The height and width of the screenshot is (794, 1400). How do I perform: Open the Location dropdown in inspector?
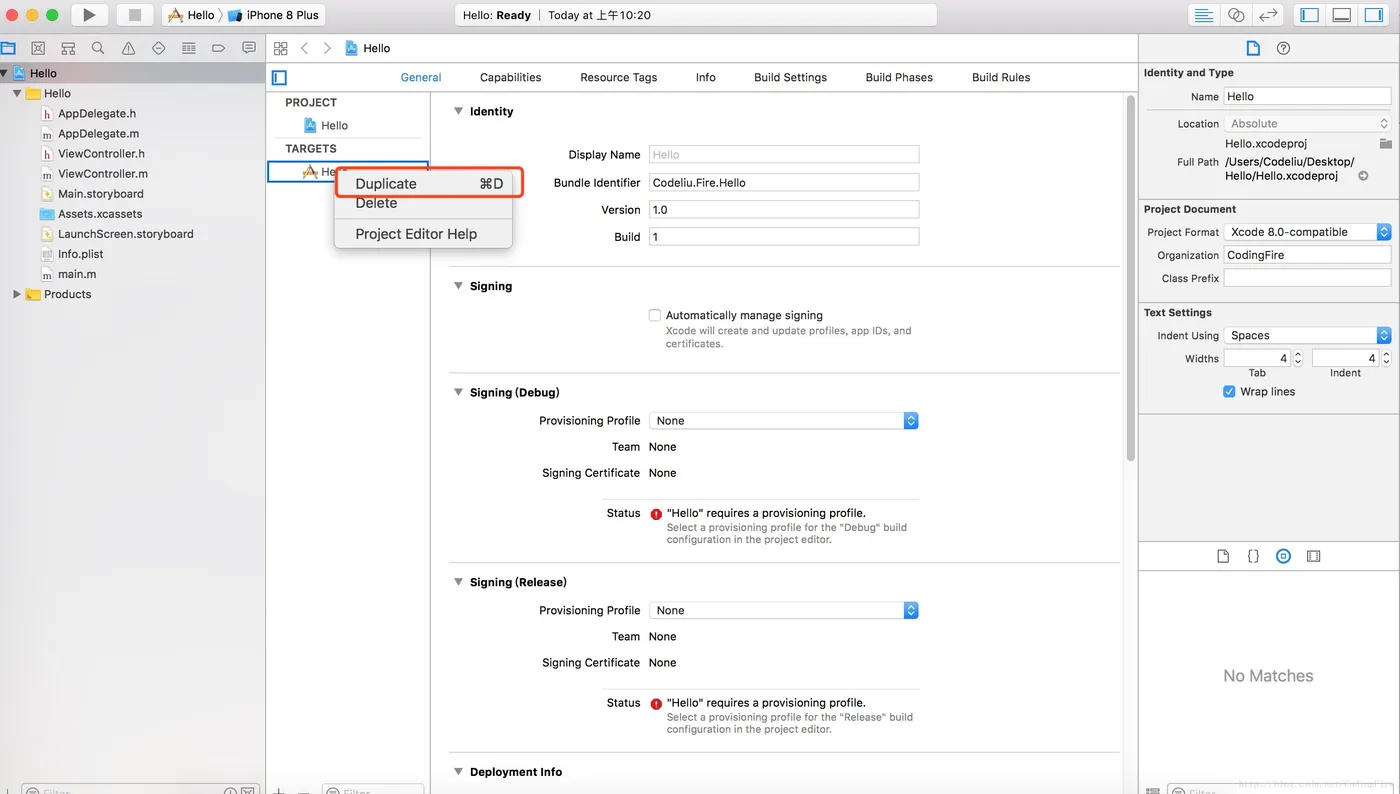tap(1307, 124)
